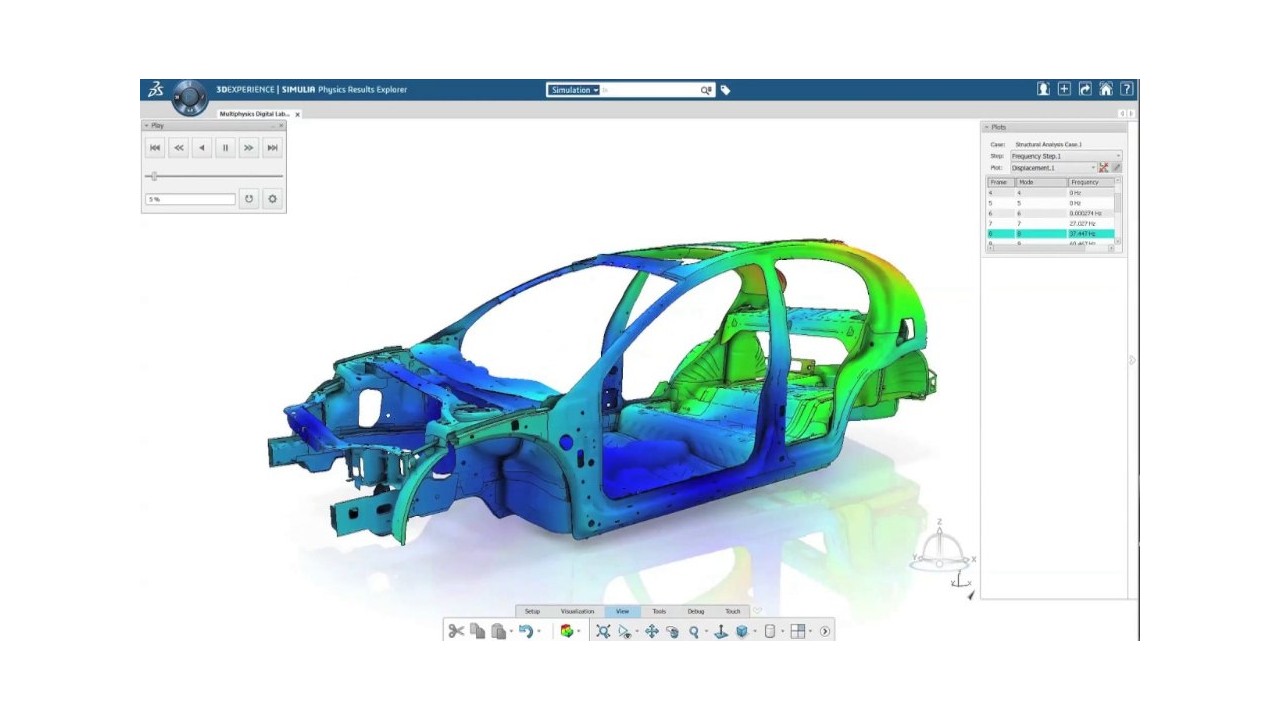The image size is (1280, 720).
Task: Open the compass in header
Action: coord(189,98)
